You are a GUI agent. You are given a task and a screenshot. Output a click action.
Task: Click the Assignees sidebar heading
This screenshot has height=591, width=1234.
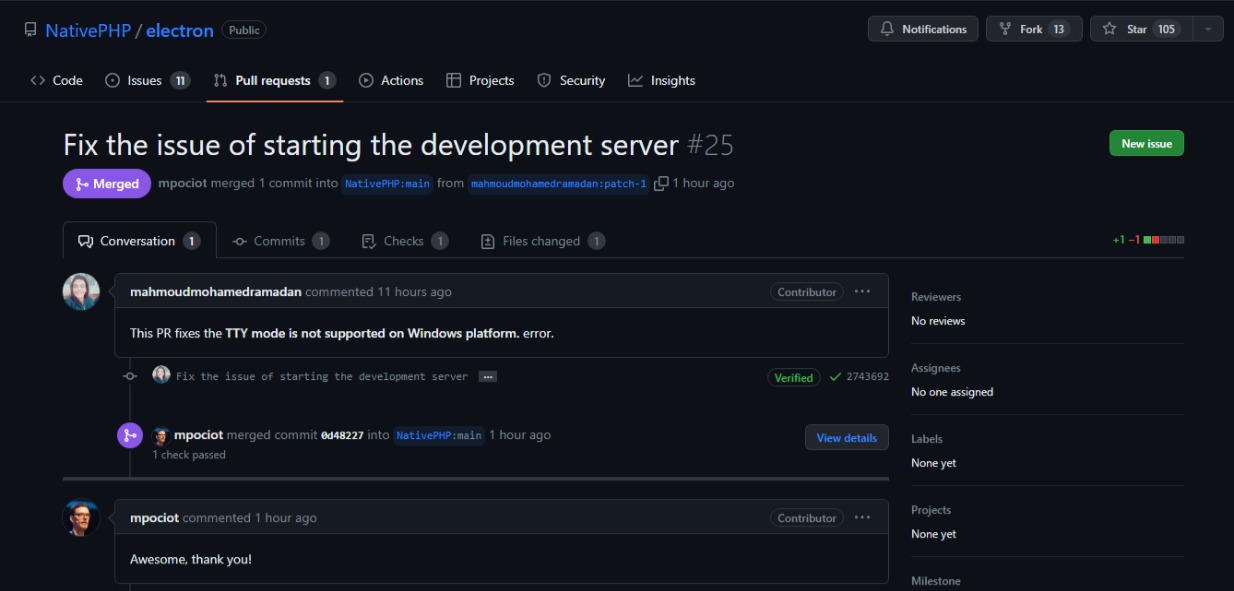(936, 368)
